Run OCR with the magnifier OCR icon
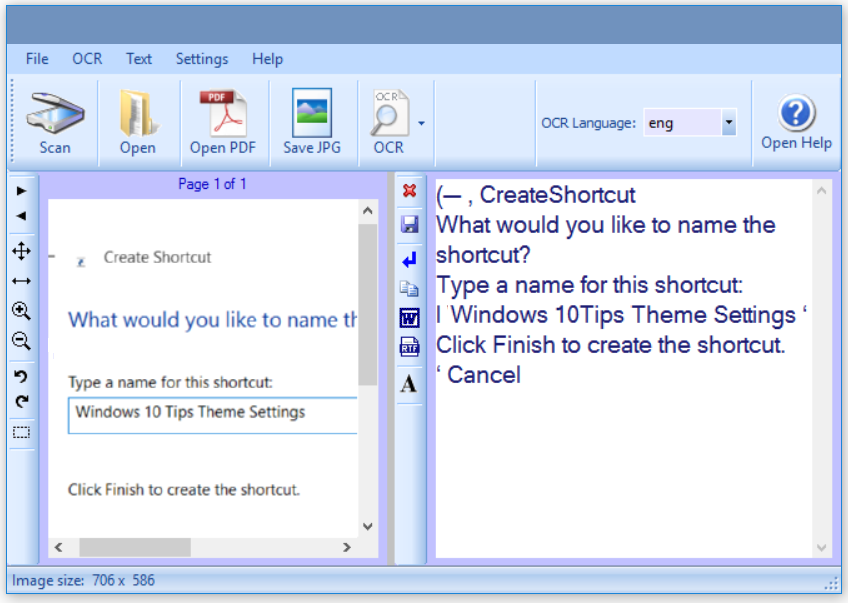This screenshot has height=603, width=848. (x=389, y=113)
